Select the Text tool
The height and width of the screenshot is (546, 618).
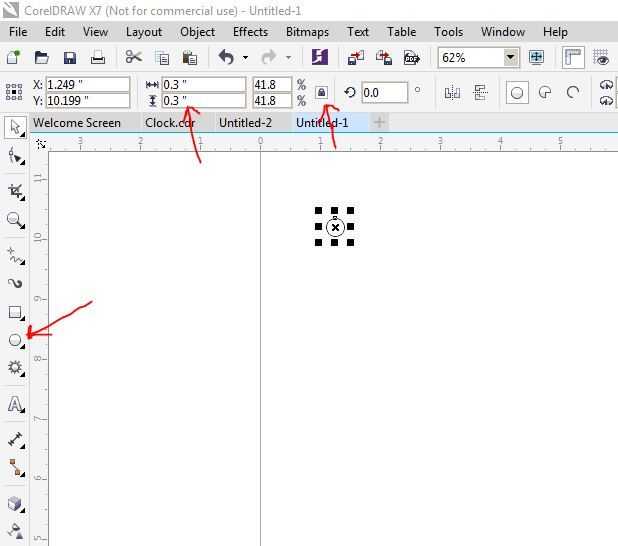(x=15, y=404)
